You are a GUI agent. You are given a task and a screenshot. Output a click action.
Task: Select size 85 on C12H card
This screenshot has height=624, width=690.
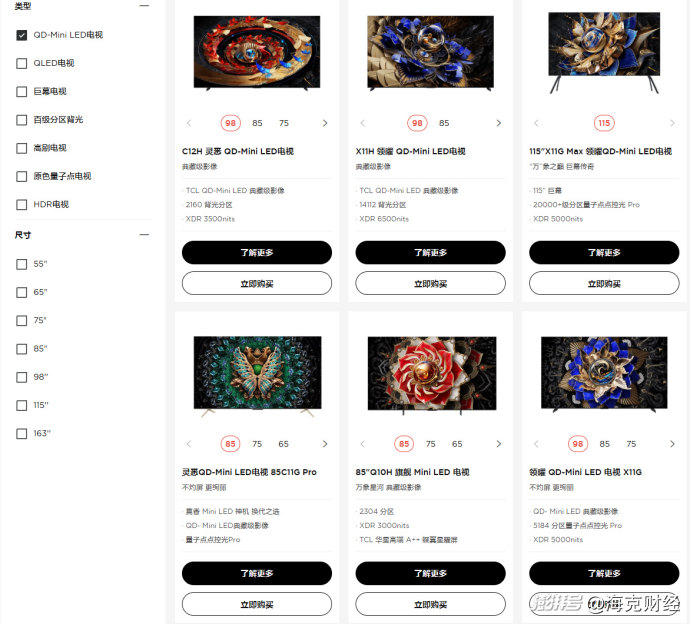pos(257,123)
